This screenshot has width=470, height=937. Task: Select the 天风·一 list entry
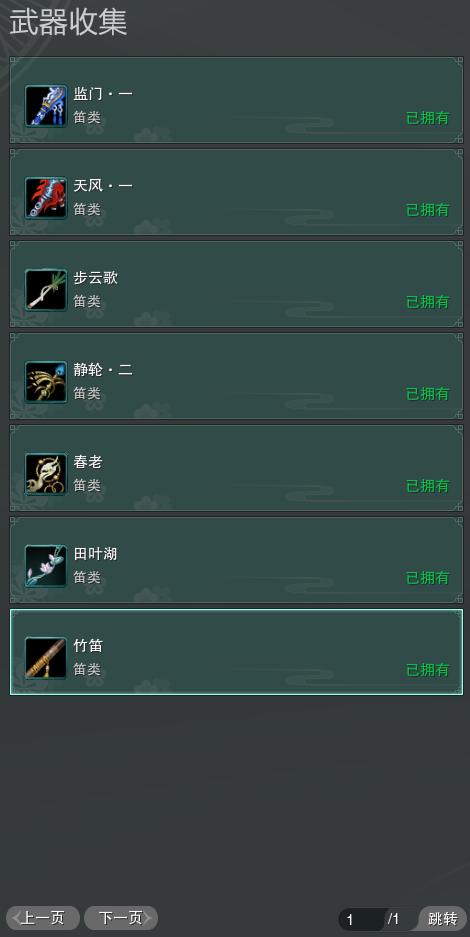click(236, 192)
